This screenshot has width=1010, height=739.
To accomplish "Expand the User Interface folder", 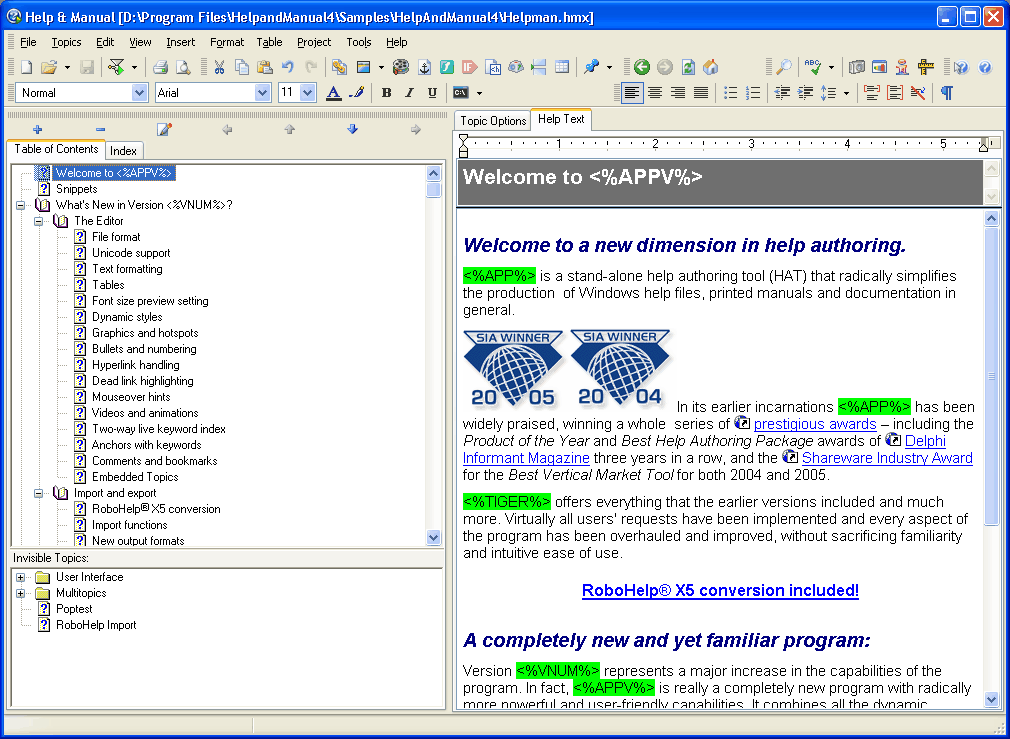I will (x=21, y=577).
